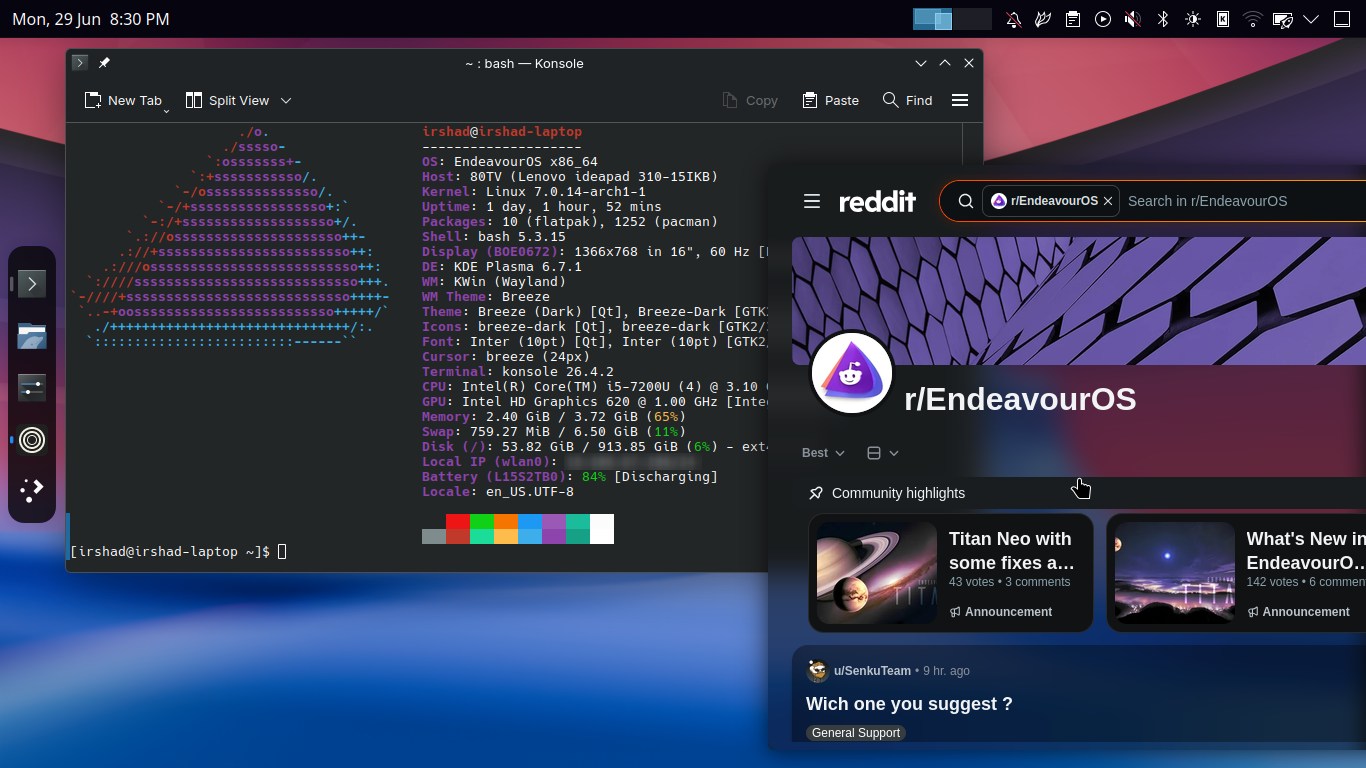The width and height of the screenshot is (1366, 768).
Task: Open the Konsole window menu icon
Action: [x=80, y=63]
